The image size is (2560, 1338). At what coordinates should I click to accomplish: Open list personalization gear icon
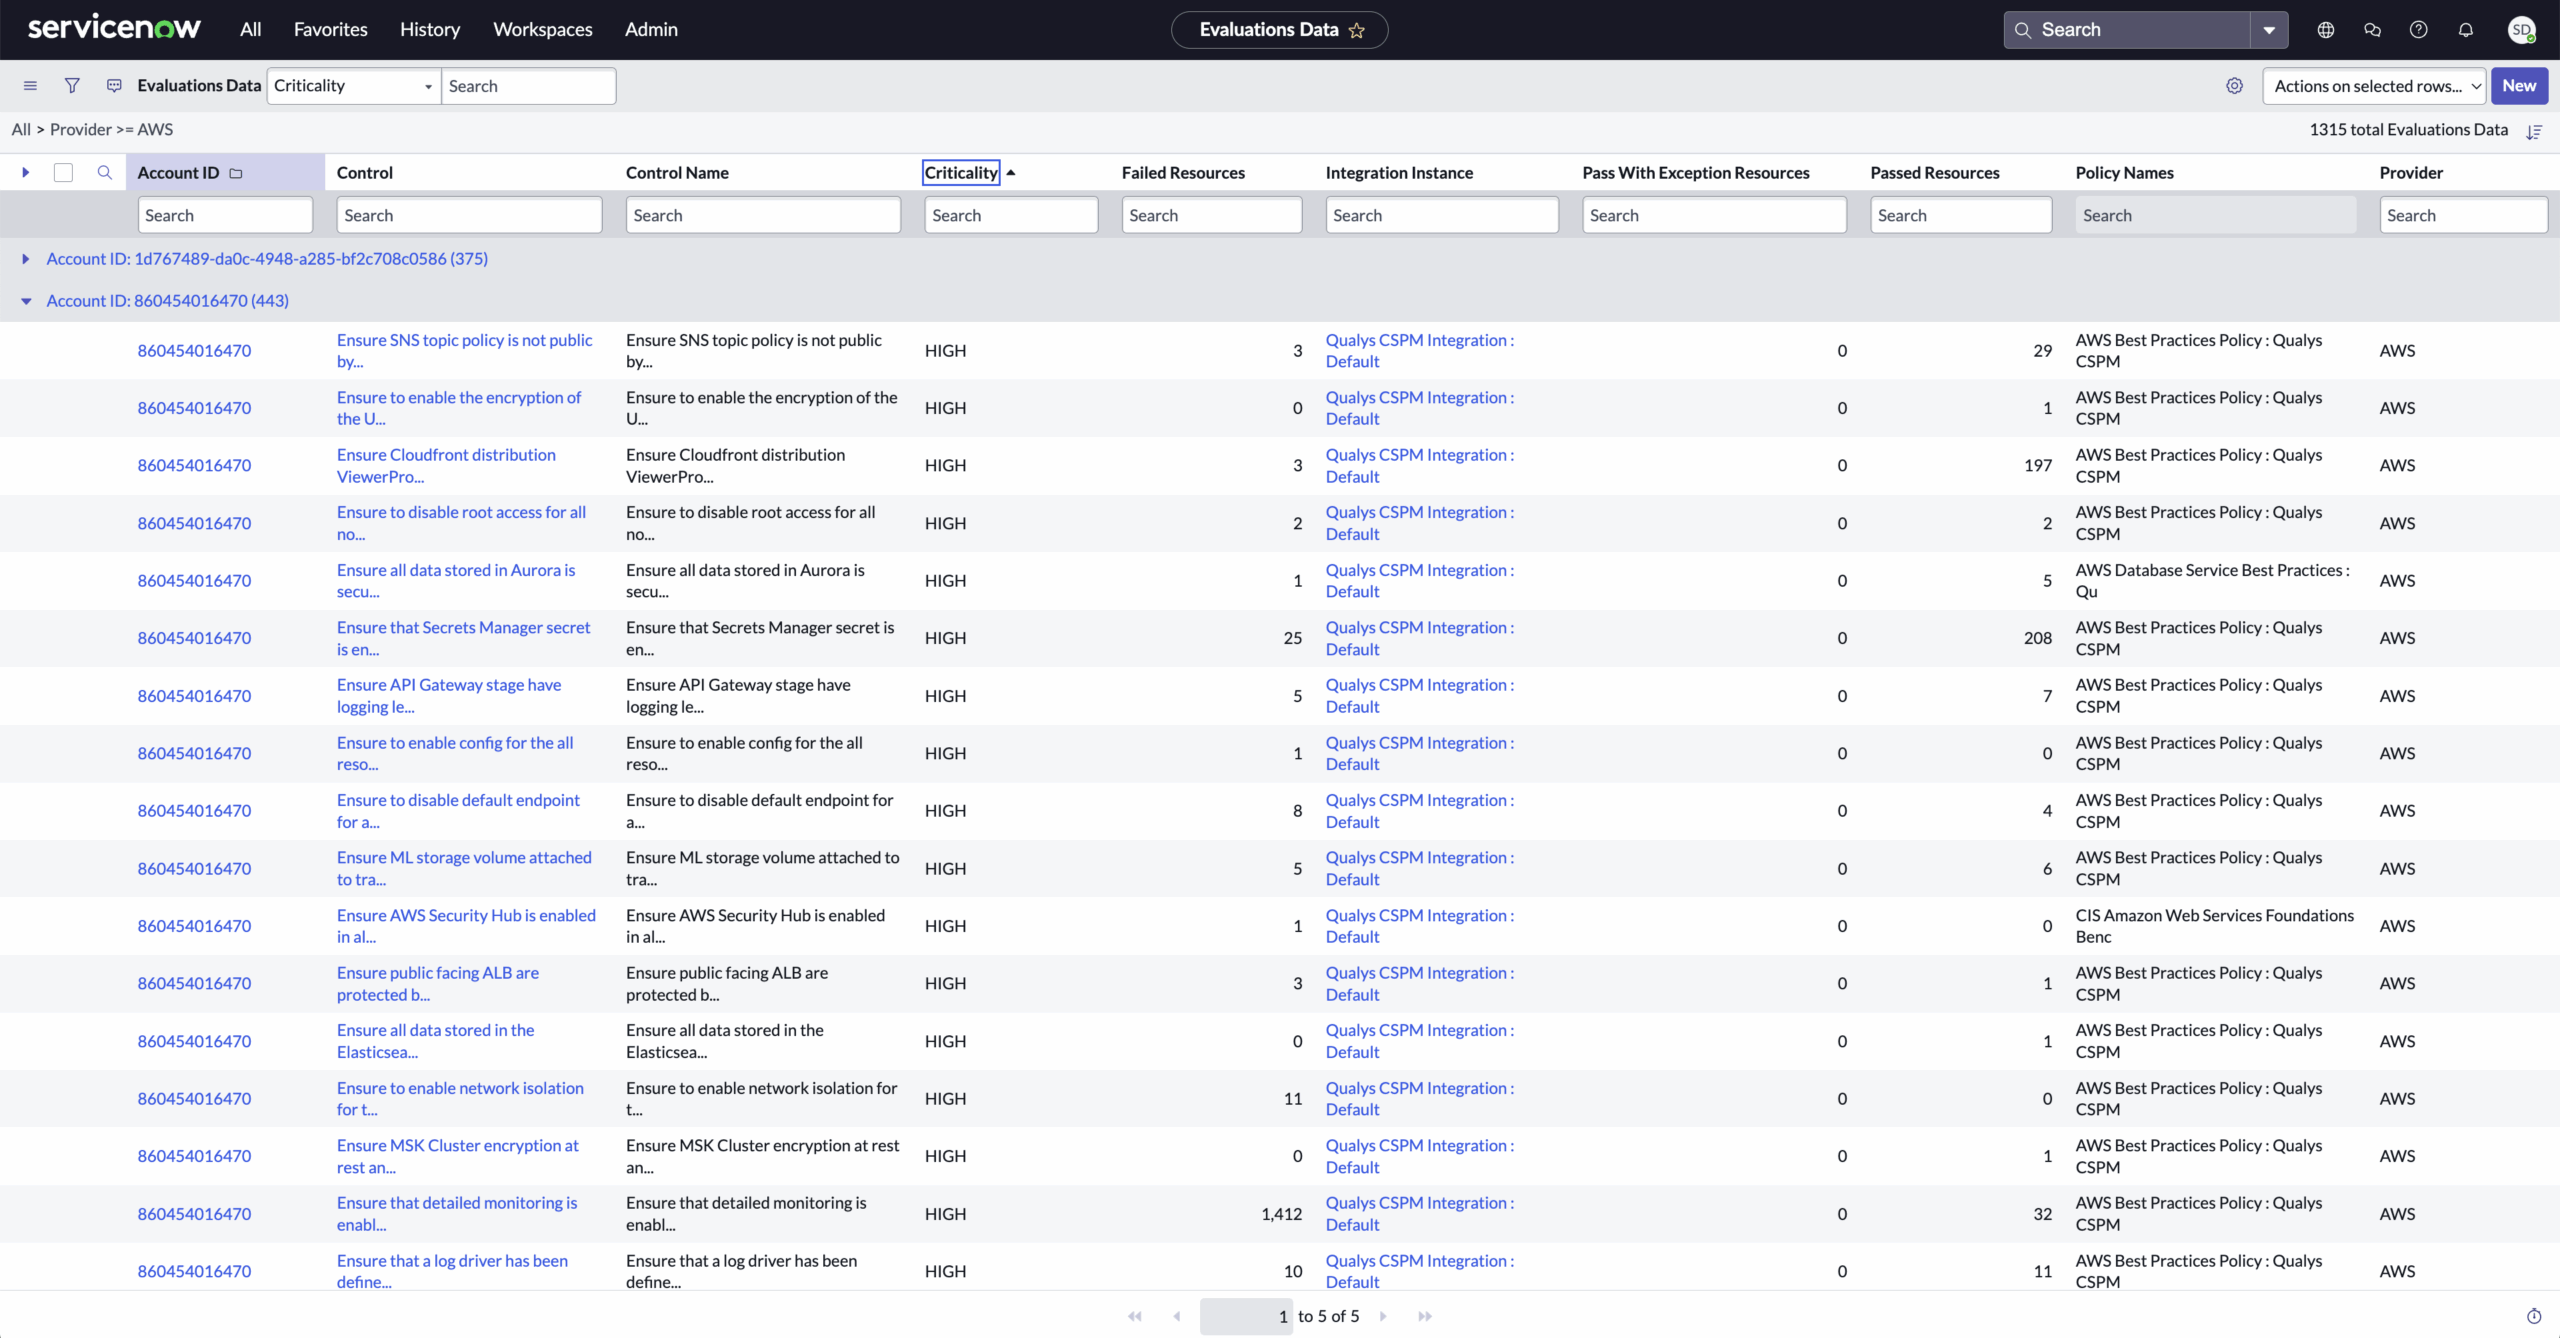pyautogui.click(x=2234, y=86)
